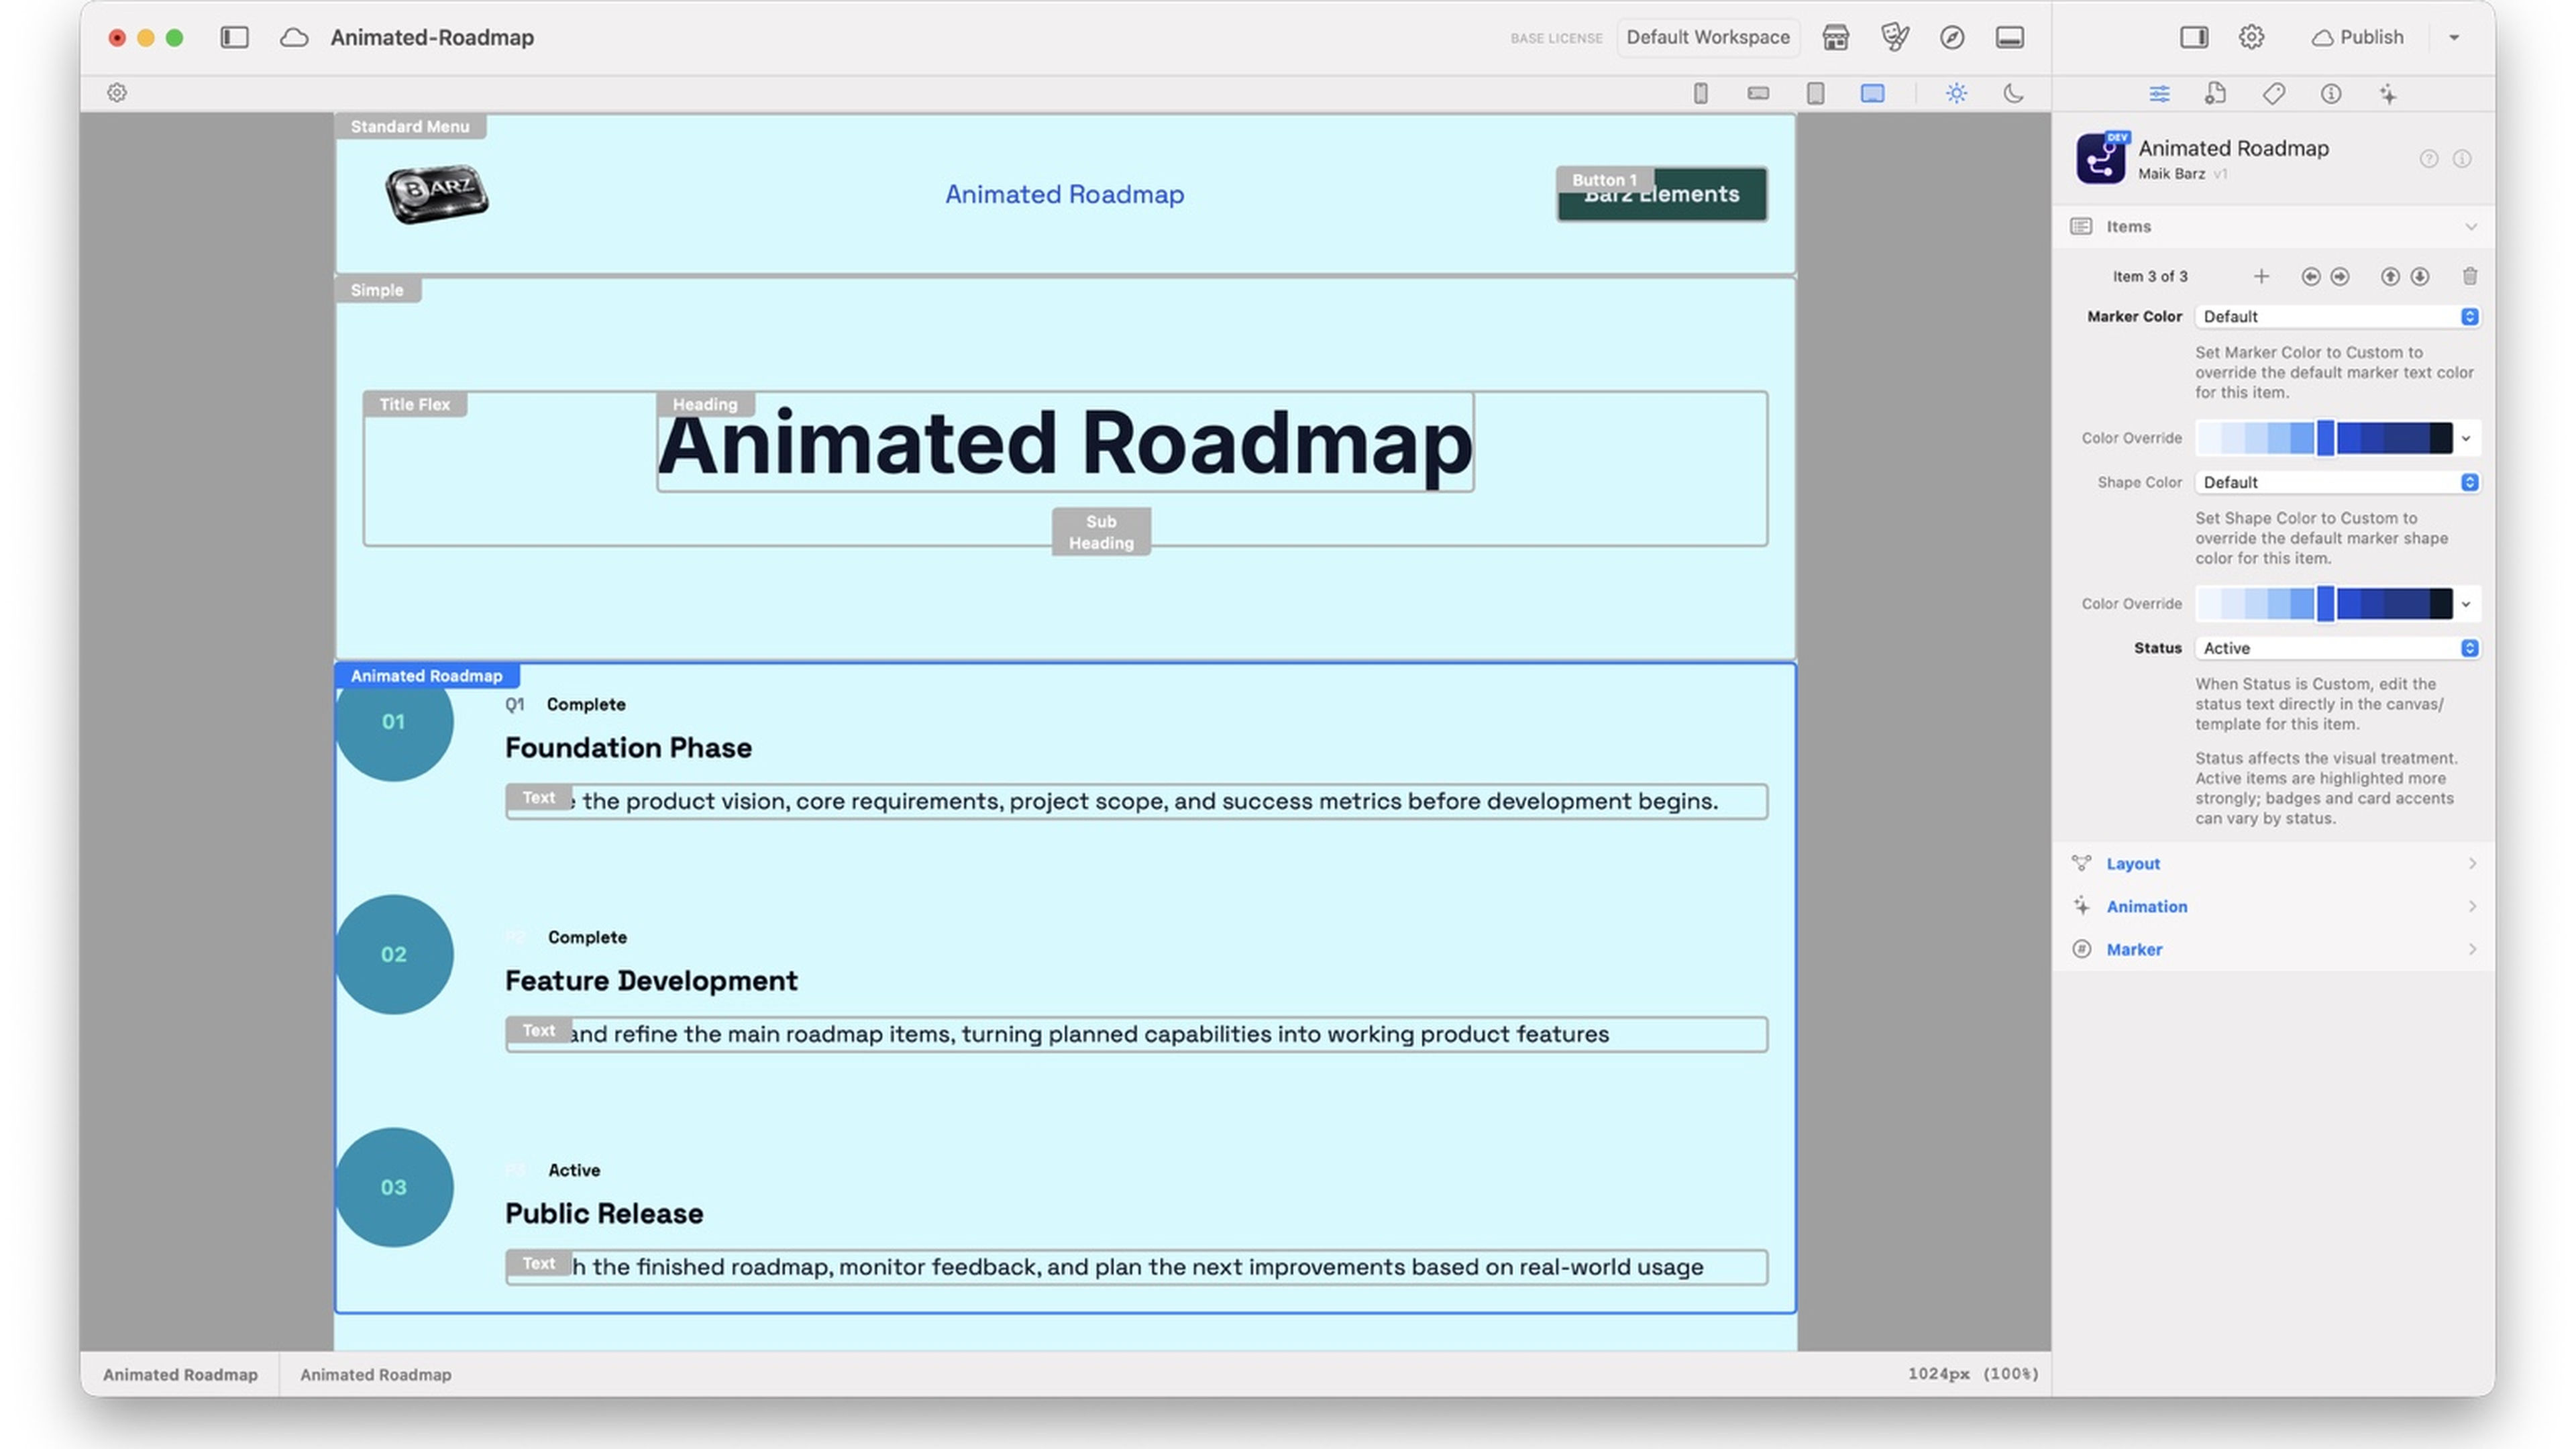
Task: Open the storefront marketplace icon
Action: pos(1835,37)
